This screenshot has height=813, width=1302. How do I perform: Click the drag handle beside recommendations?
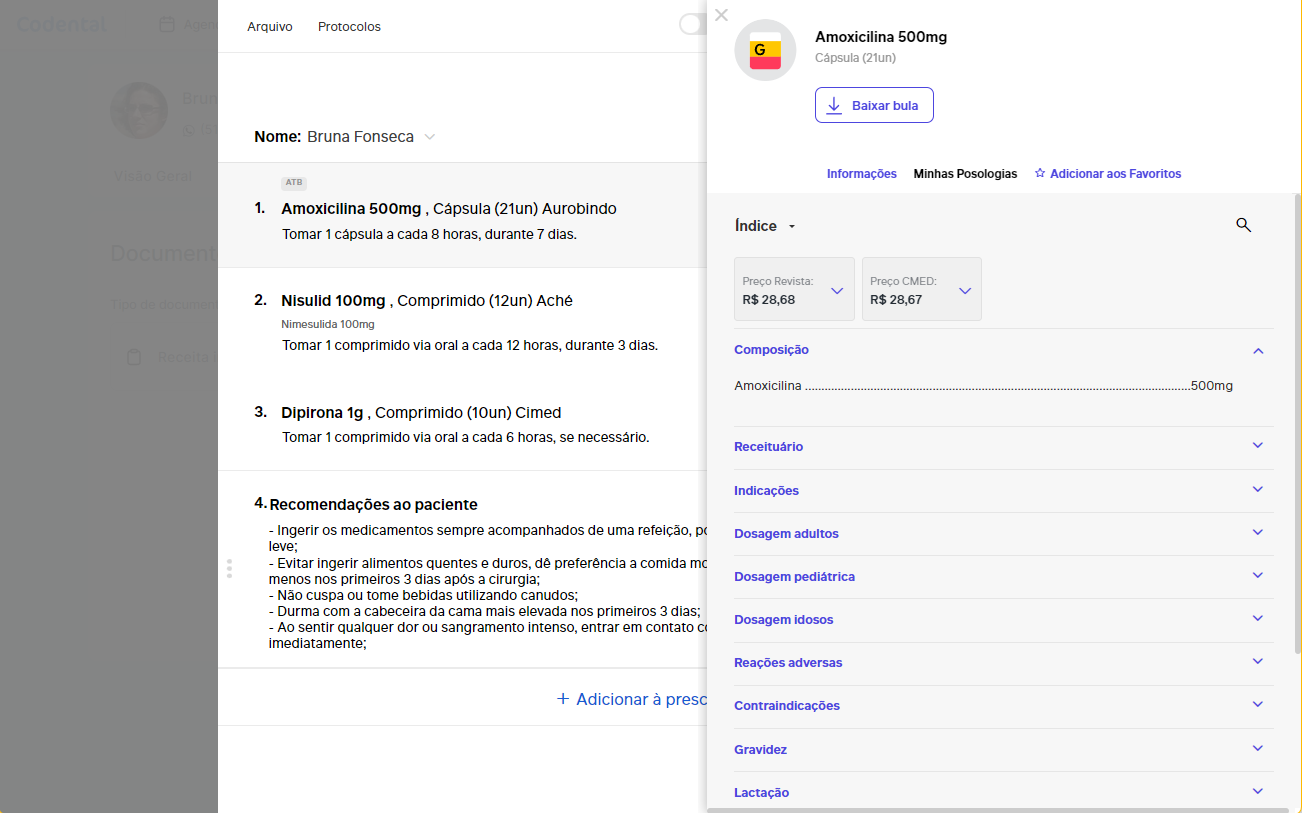click(229, 569)
